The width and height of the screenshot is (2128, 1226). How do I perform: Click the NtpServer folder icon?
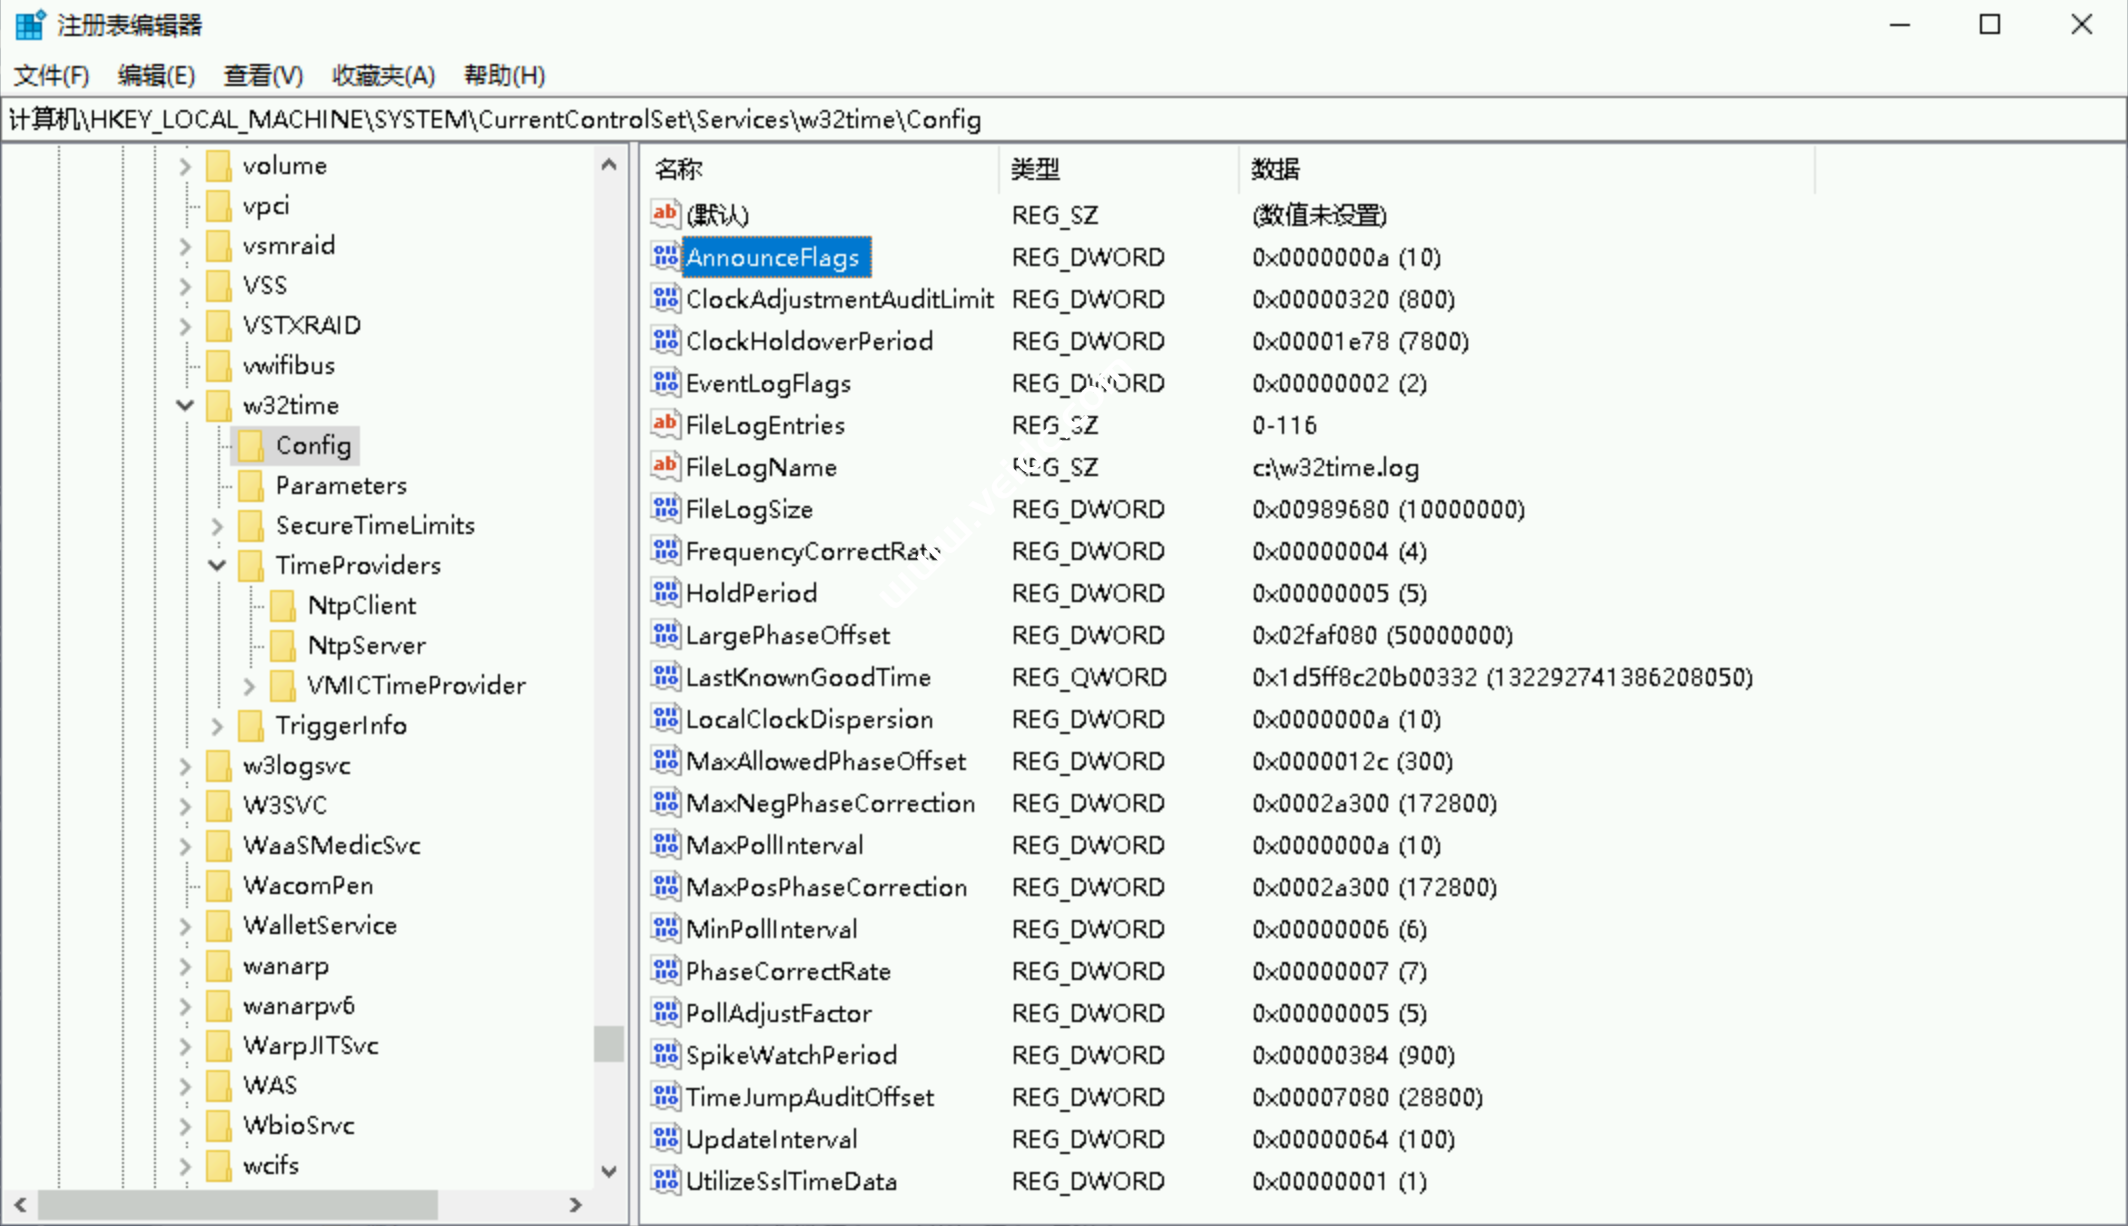pos(284,645)
